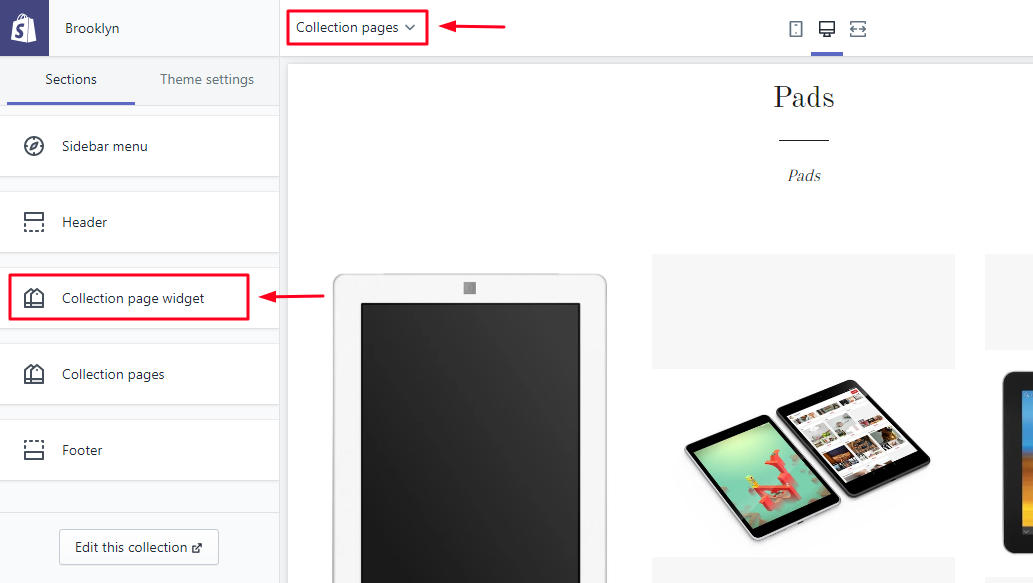The width and height of the screenshot is (1033, 583).
Task: Click the Brooklyn theme name
Action: (x=92, y=28)
